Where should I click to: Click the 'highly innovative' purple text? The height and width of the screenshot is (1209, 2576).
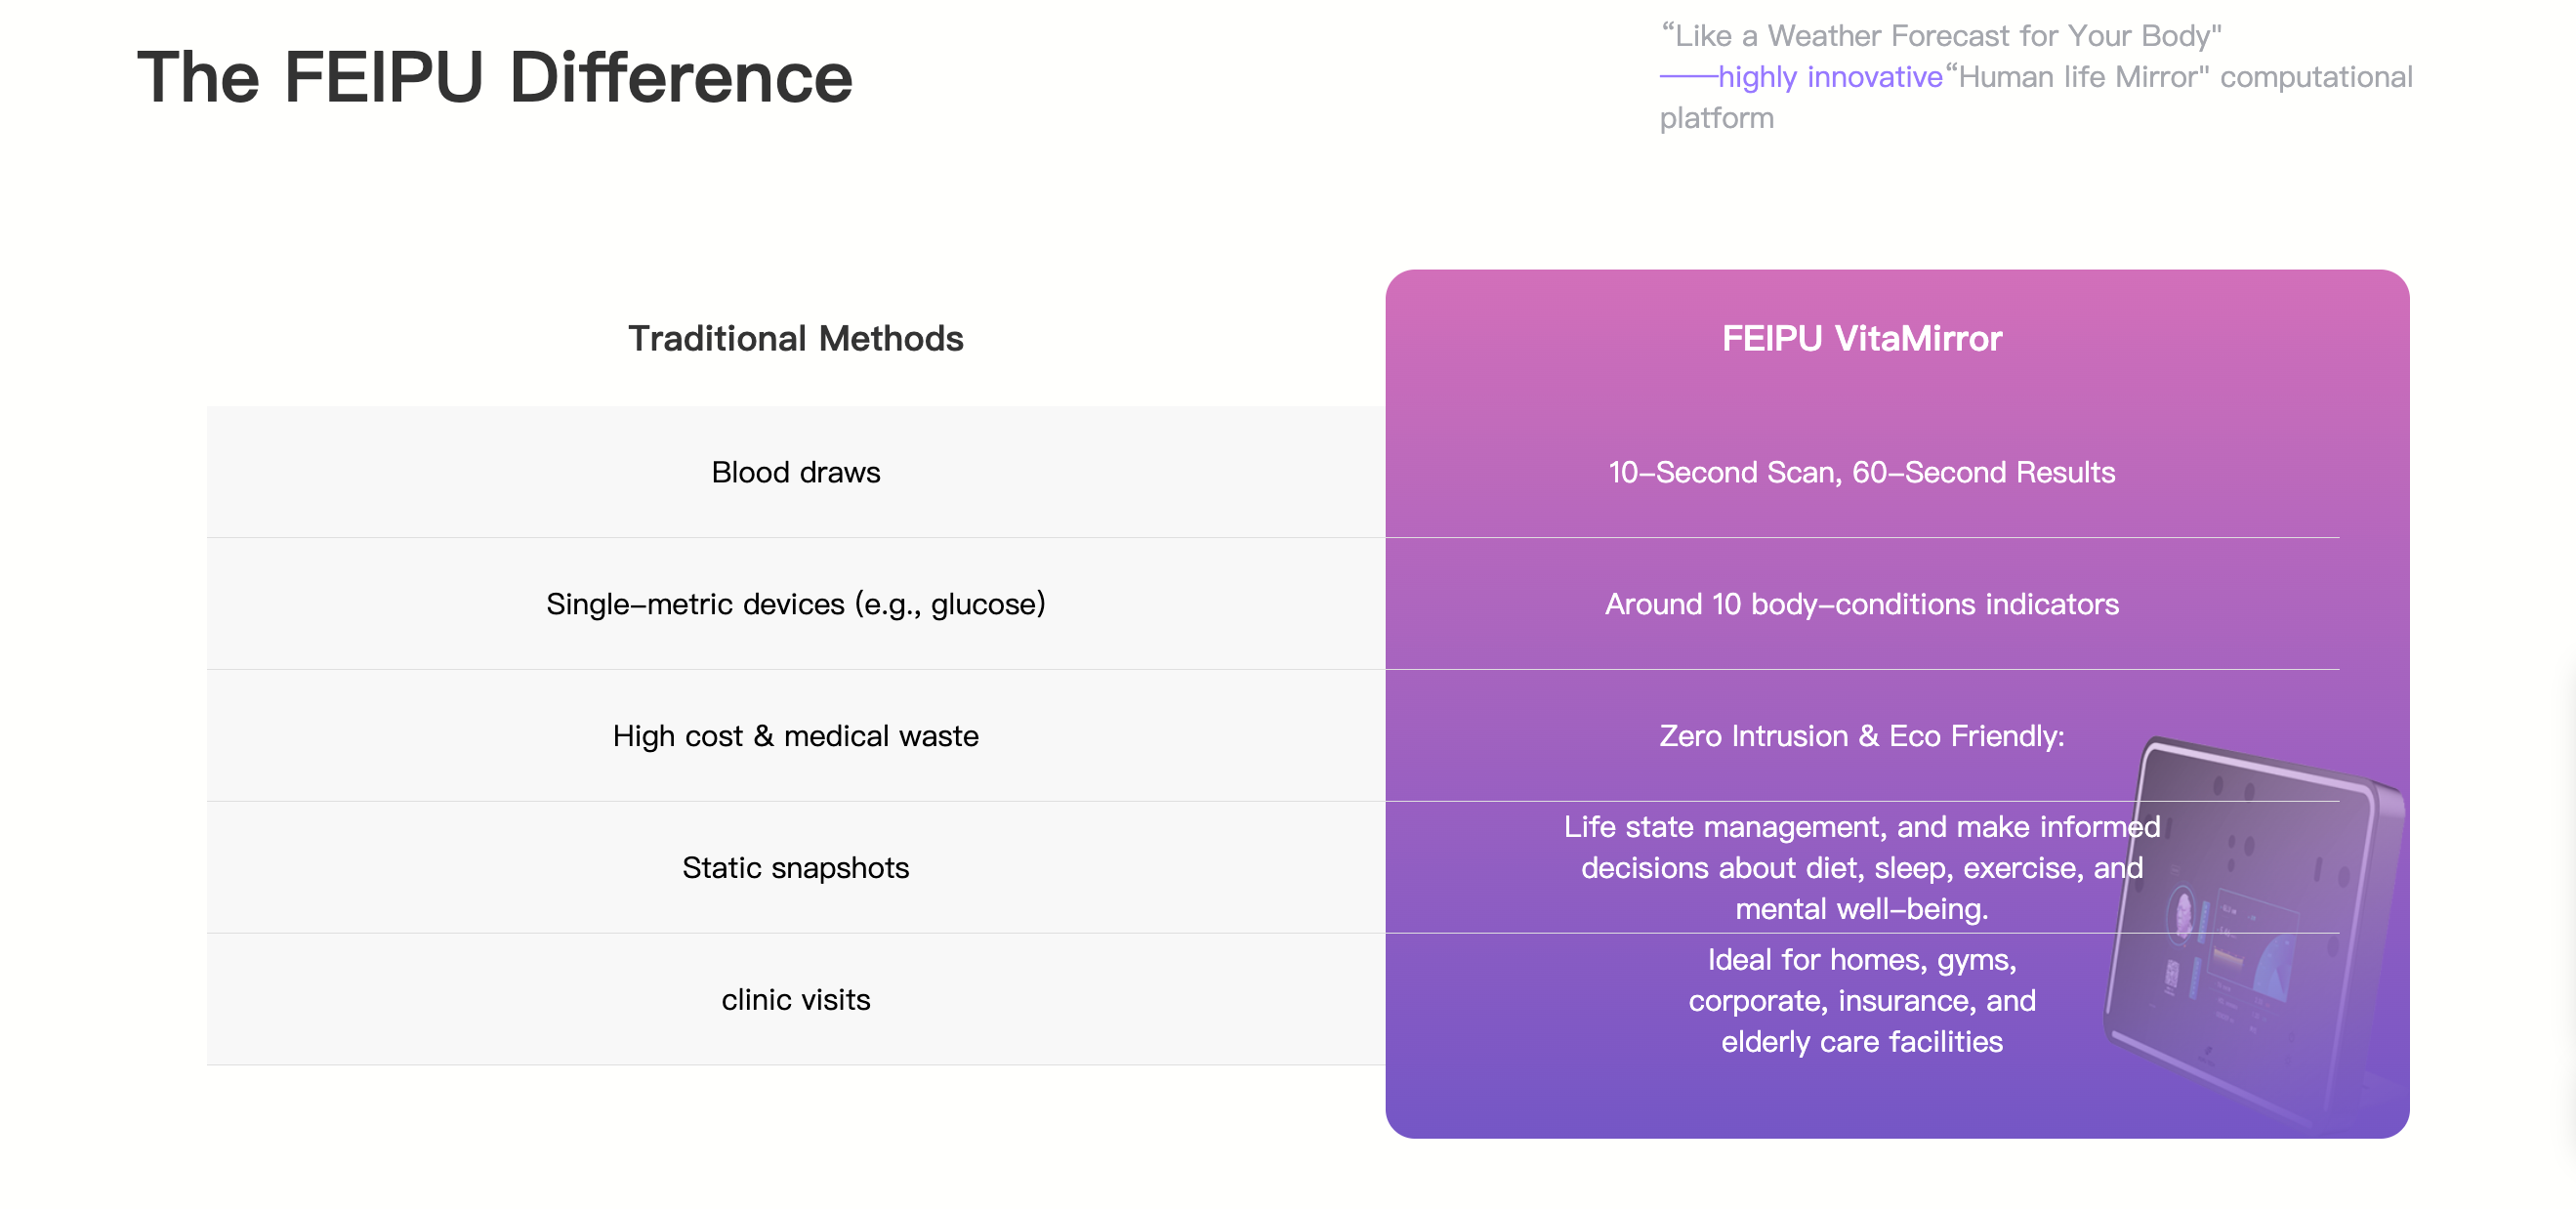click(x=1829, y=77)
